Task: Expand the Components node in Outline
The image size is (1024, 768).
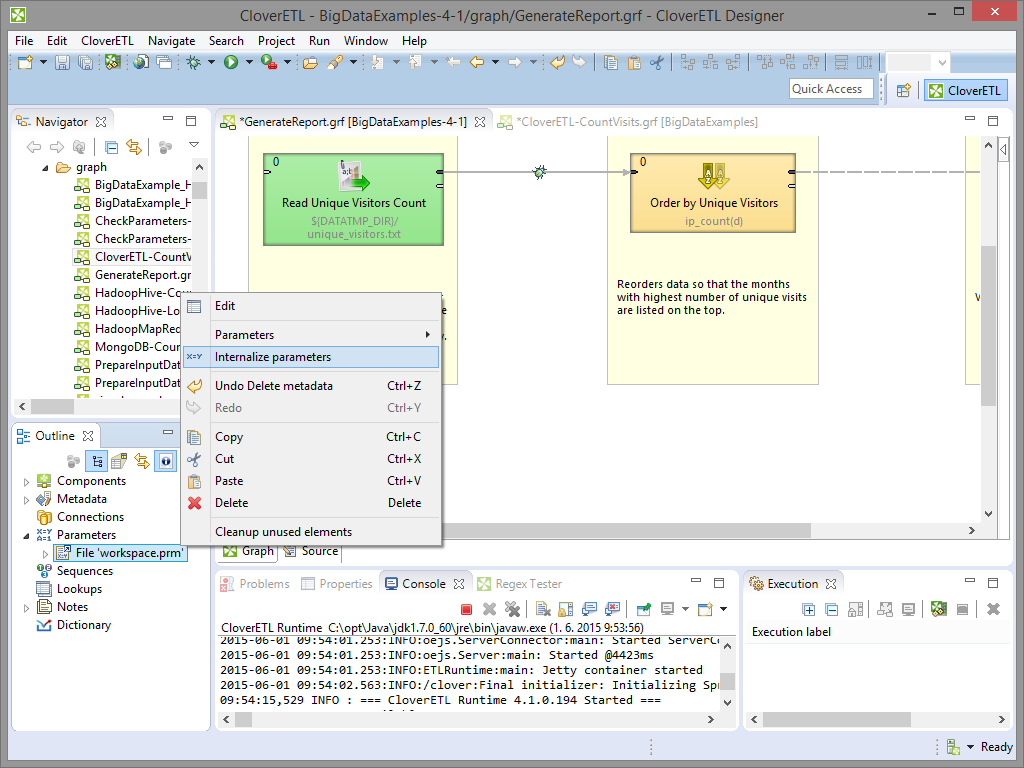Action: pos(27,482)
